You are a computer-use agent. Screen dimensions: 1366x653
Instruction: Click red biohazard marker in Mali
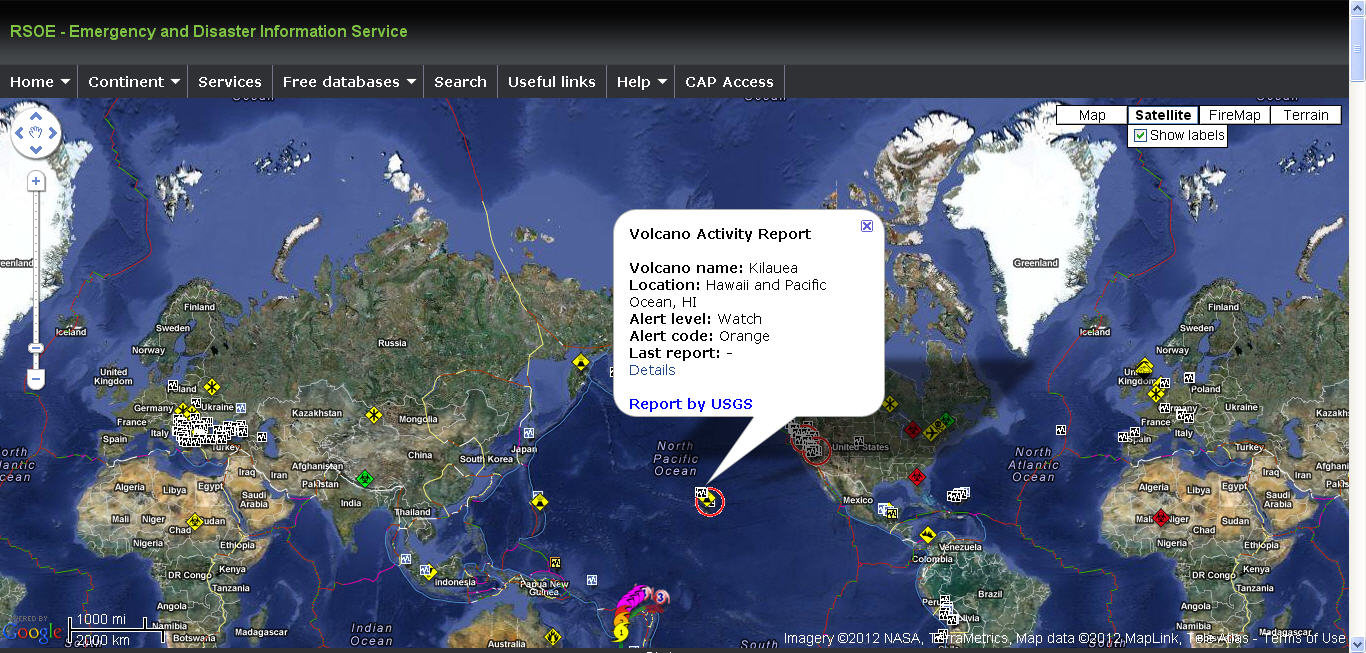[1160, 517]
